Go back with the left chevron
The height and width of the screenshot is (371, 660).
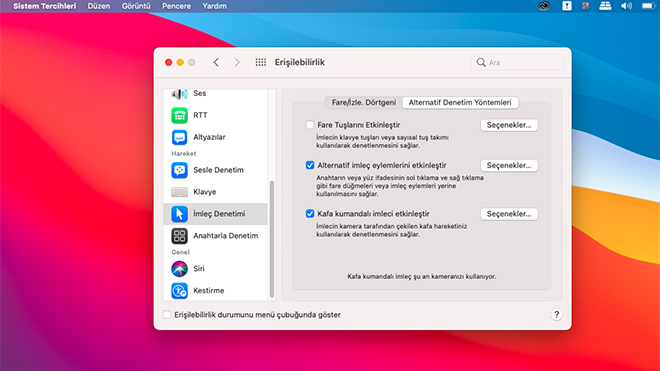pos(216,62)
